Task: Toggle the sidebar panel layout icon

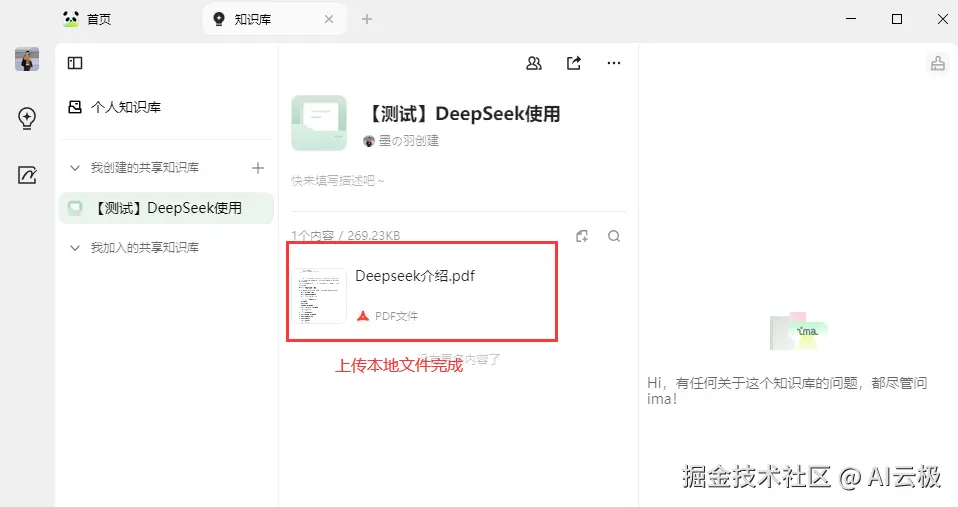Action: 75,63
